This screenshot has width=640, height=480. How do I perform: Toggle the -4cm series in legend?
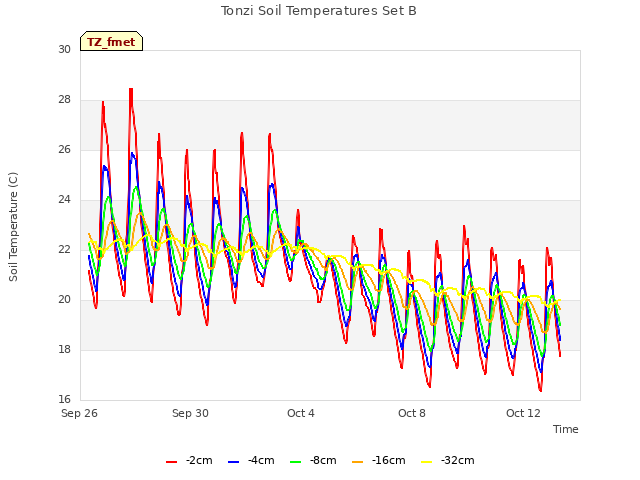pos(251,461)
